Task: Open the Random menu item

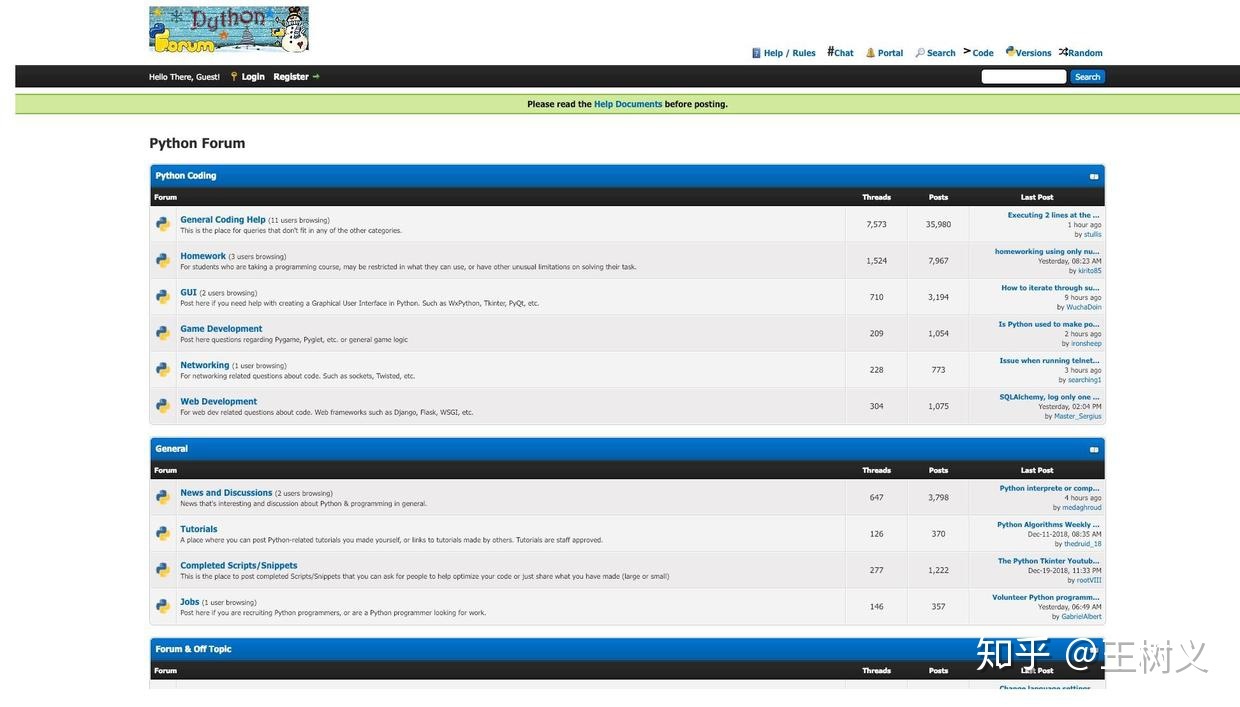Action: (x=1081, y=52)
